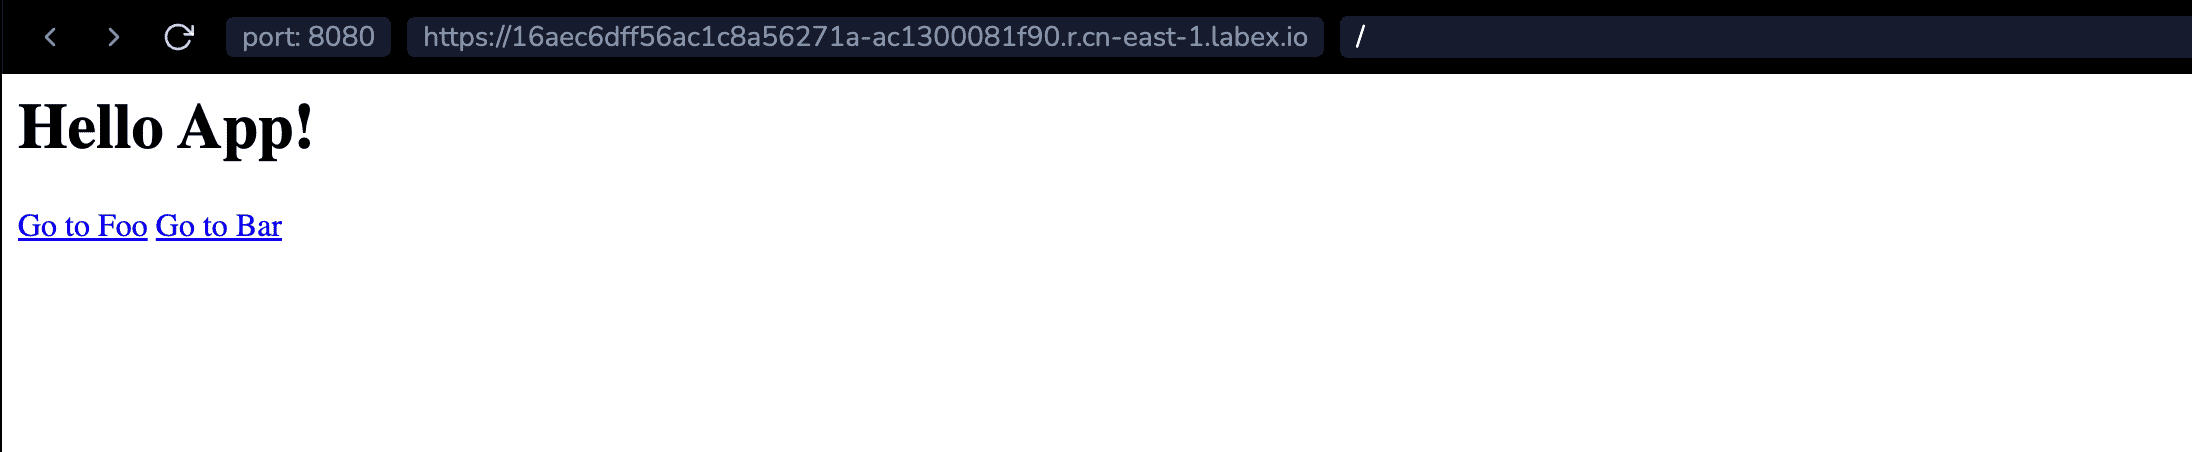Place the cursor in the path field containing the slash

pyautogui.click(x=1766, y=37)
